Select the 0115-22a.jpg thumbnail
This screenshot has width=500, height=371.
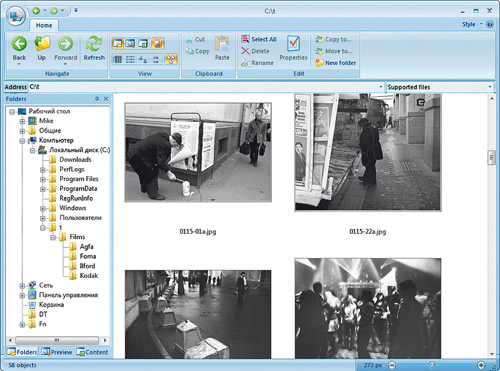[x=368, y=152]
